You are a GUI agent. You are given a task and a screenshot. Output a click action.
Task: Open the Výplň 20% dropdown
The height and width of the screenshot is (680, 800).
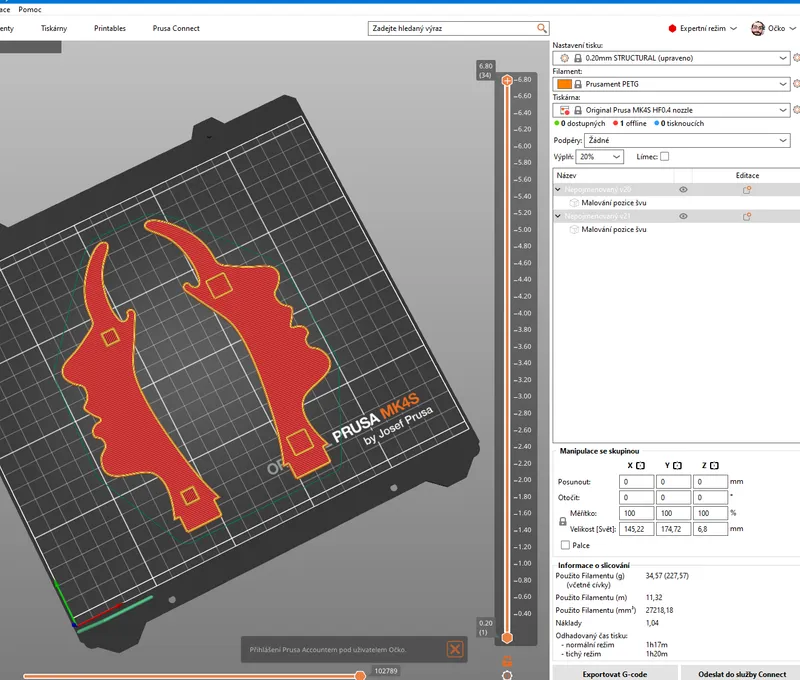click(599, 157)
